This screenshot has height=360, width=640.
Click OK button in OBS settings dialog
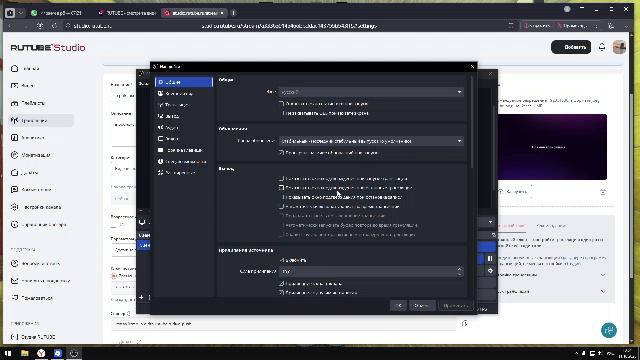[398, 305]
